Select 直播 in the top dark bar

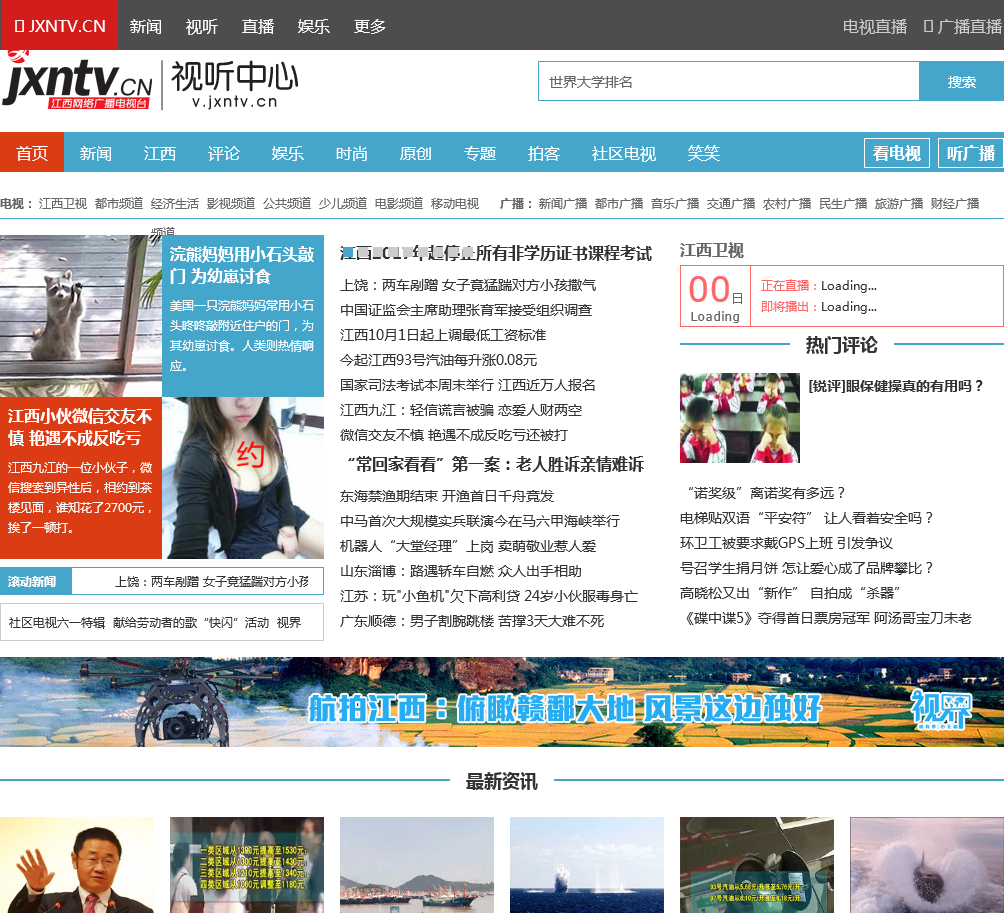(x=257, y=26)
